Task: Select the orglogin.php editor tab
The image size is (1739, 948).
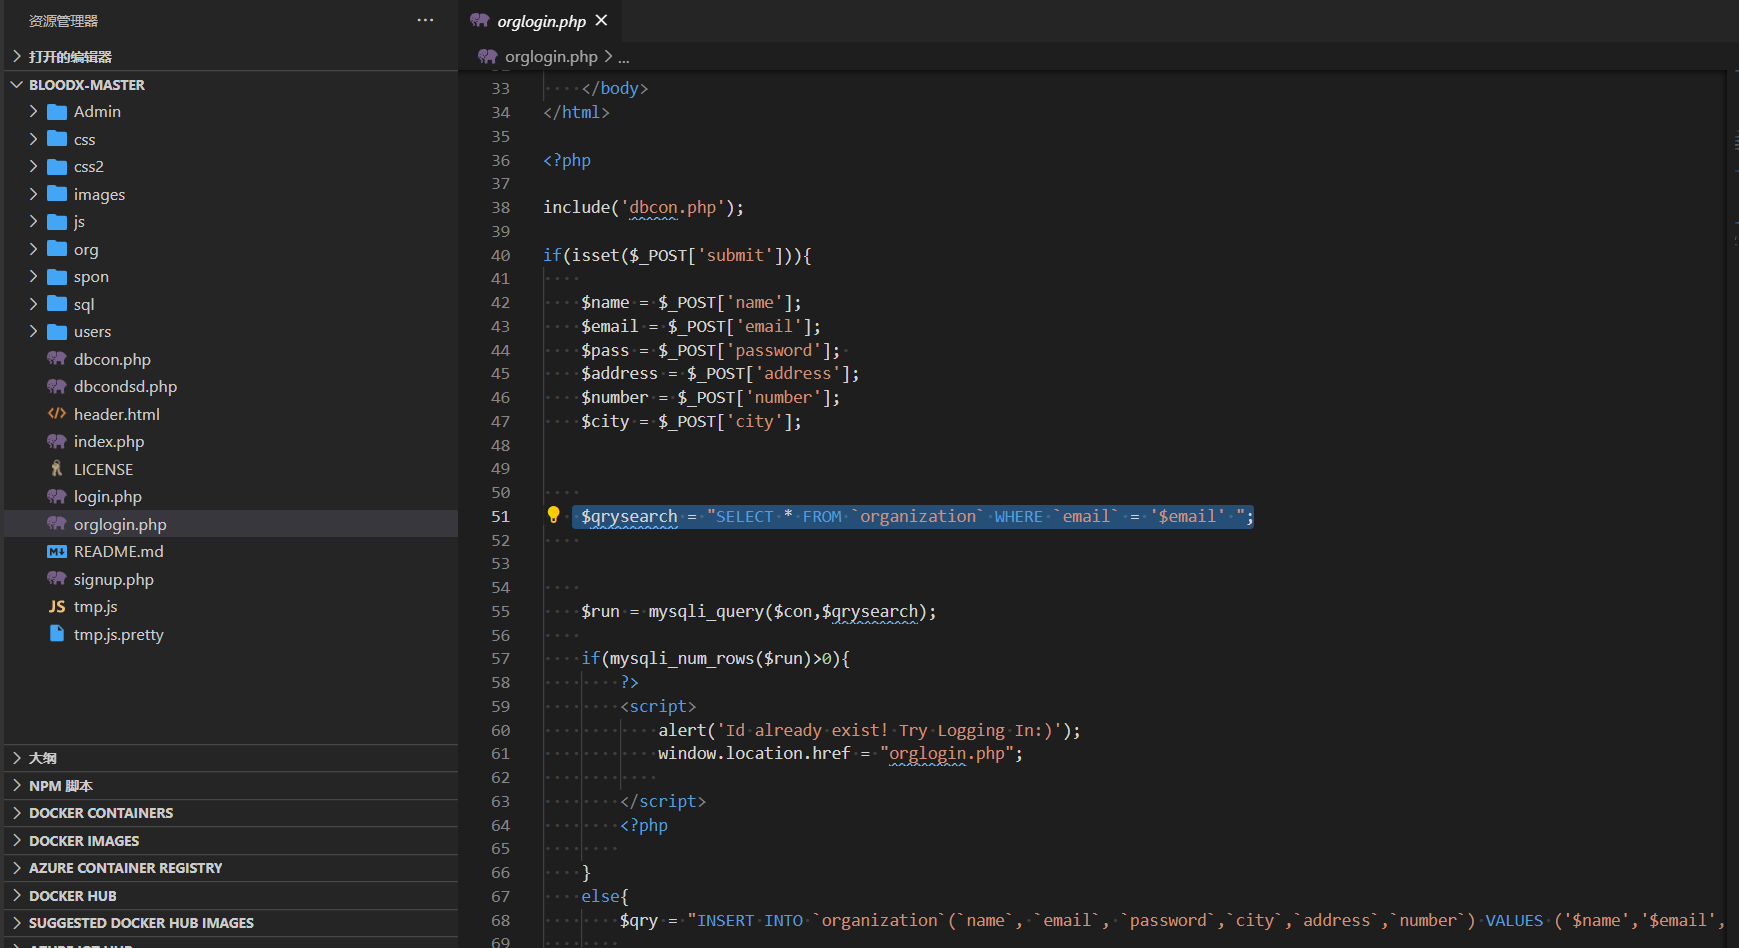Action: point(541,21)
